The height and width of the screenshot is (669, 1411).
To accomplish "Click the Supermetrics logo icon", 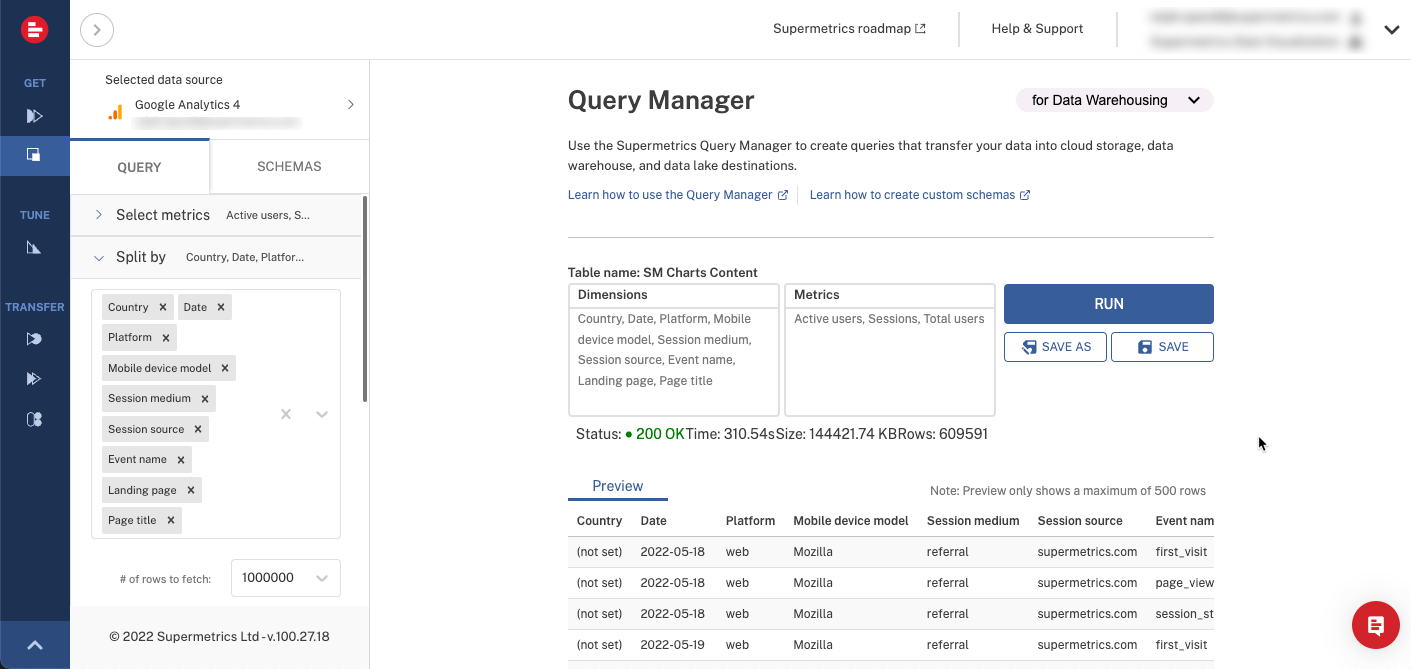I will [x=35, y=30].
